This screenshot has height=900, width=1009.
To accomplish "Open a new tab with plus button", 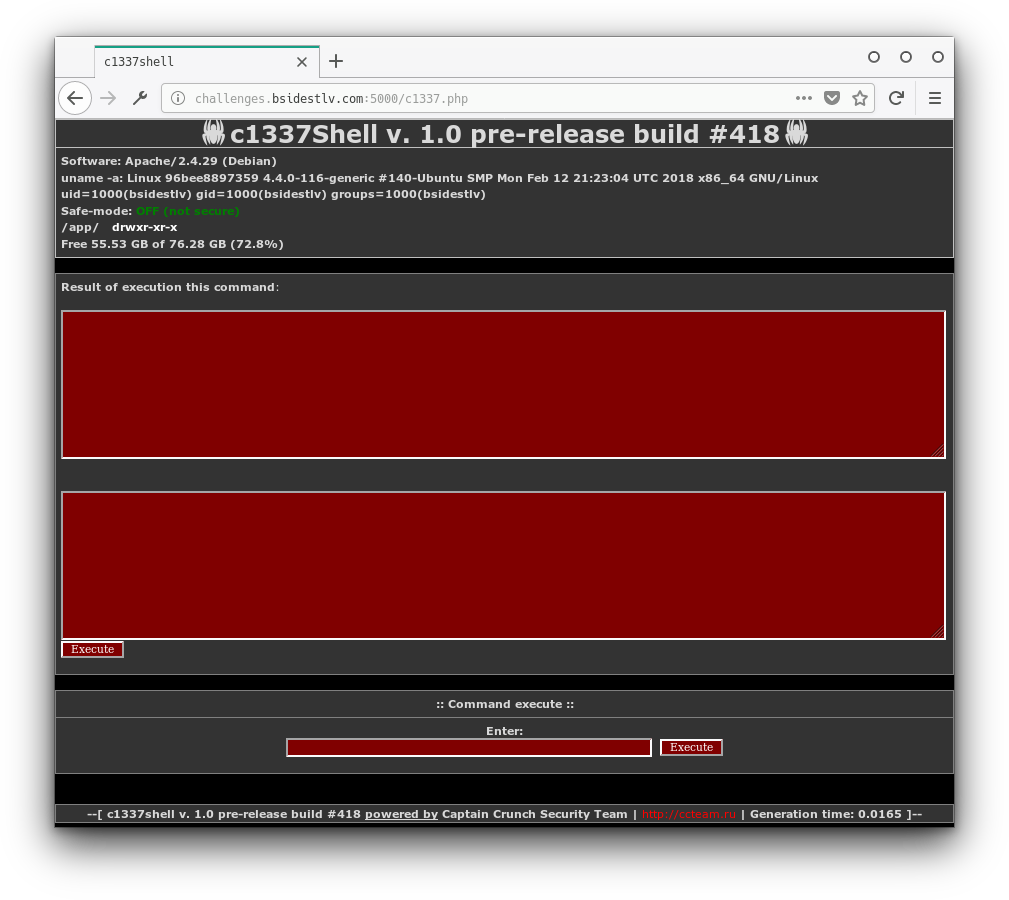I will click(x=336, y=61).
